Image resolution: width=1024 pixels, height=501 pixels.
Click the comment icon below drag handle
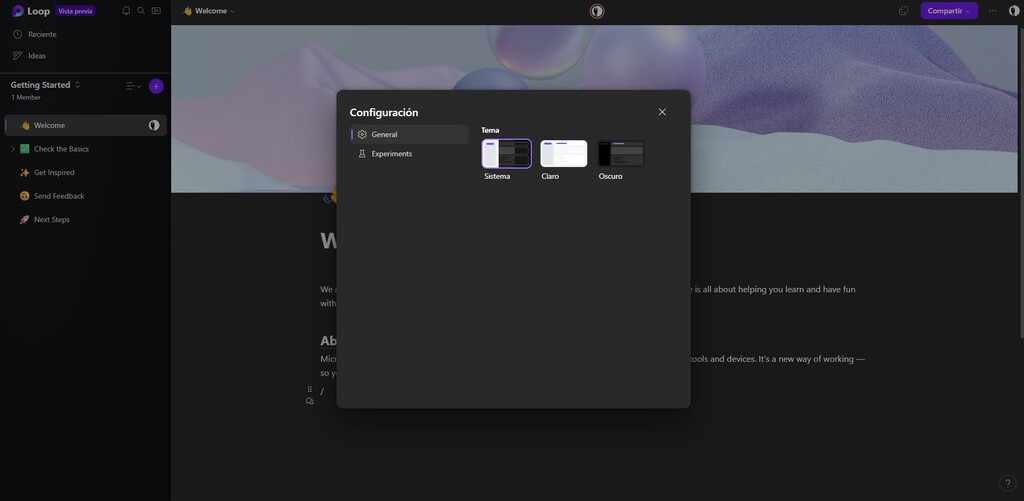[310, 402]
